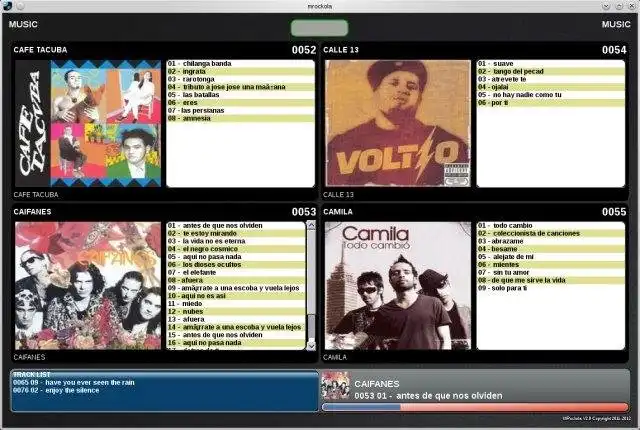Select track '04 - ojalai'

551,87
